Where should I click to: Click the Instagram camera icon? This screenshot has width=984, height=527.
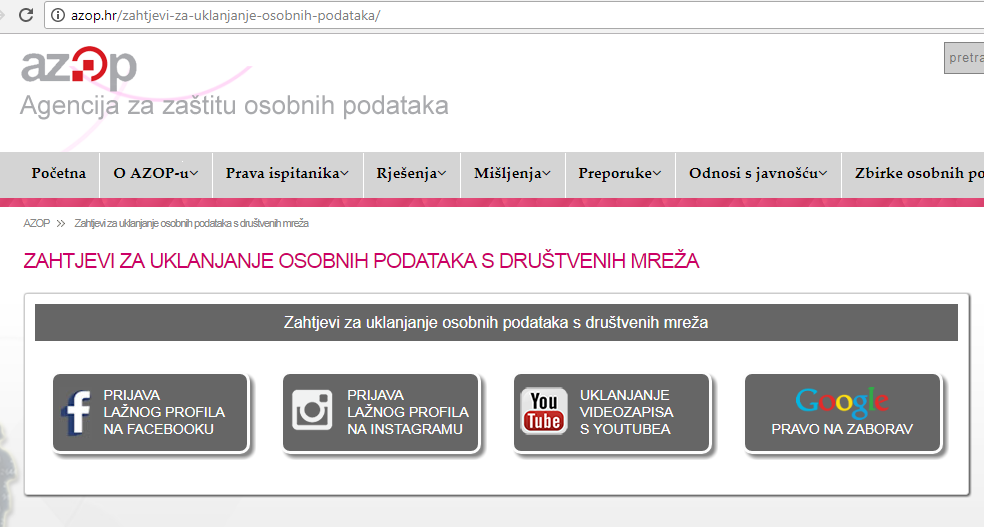(x=312, y=411)
